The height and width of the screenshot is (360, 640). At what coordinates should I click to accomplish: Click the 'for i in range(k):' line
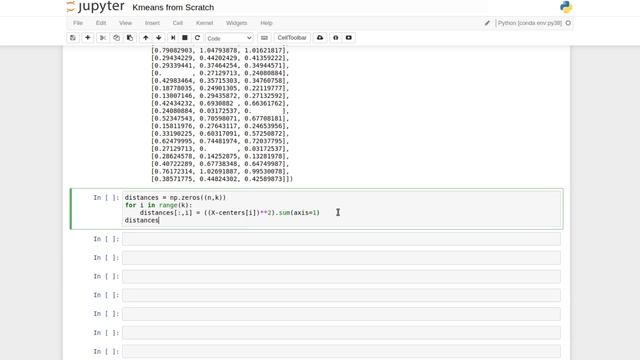click(158, 205)
